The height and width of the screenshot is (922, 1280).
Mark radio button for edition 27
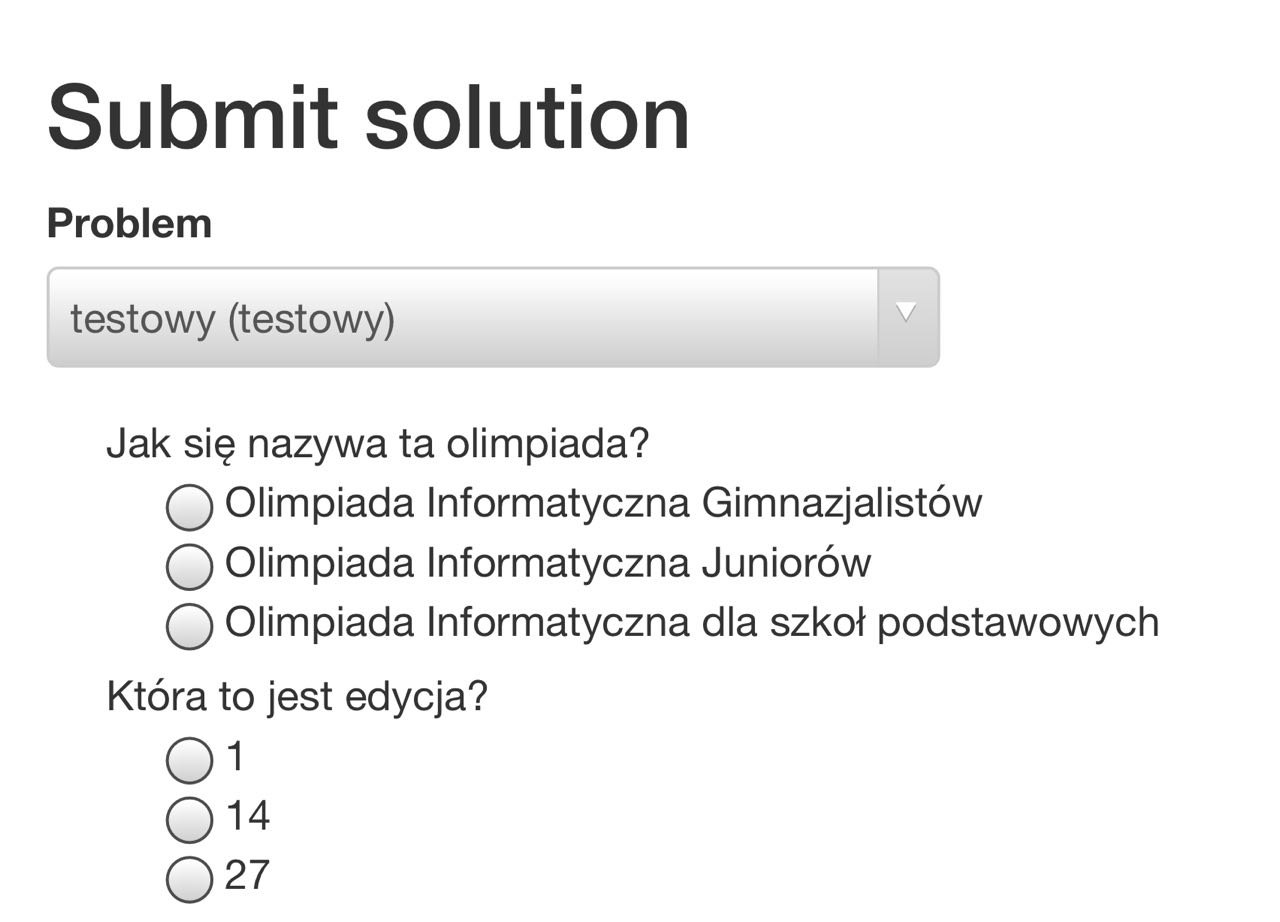pos(189,879)
